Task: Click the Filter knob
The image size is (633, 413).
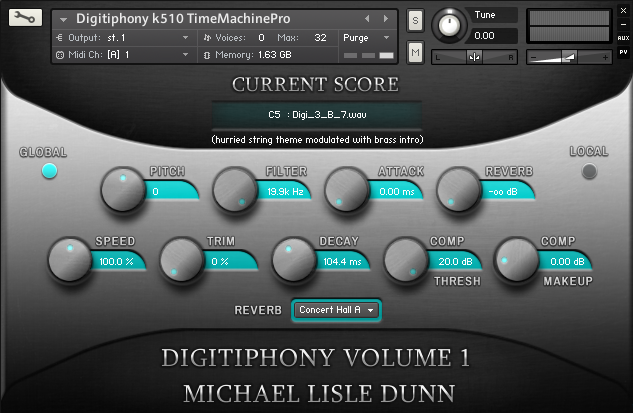Action: point(235,190)
